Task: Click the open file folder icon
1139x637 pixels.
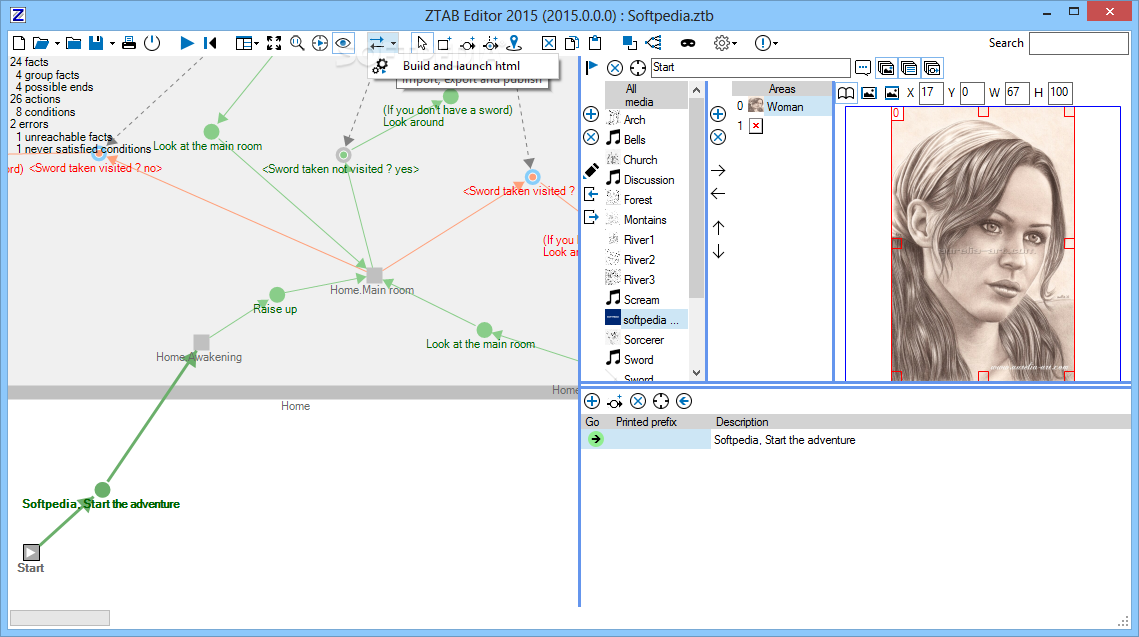Action: (41, 44)
